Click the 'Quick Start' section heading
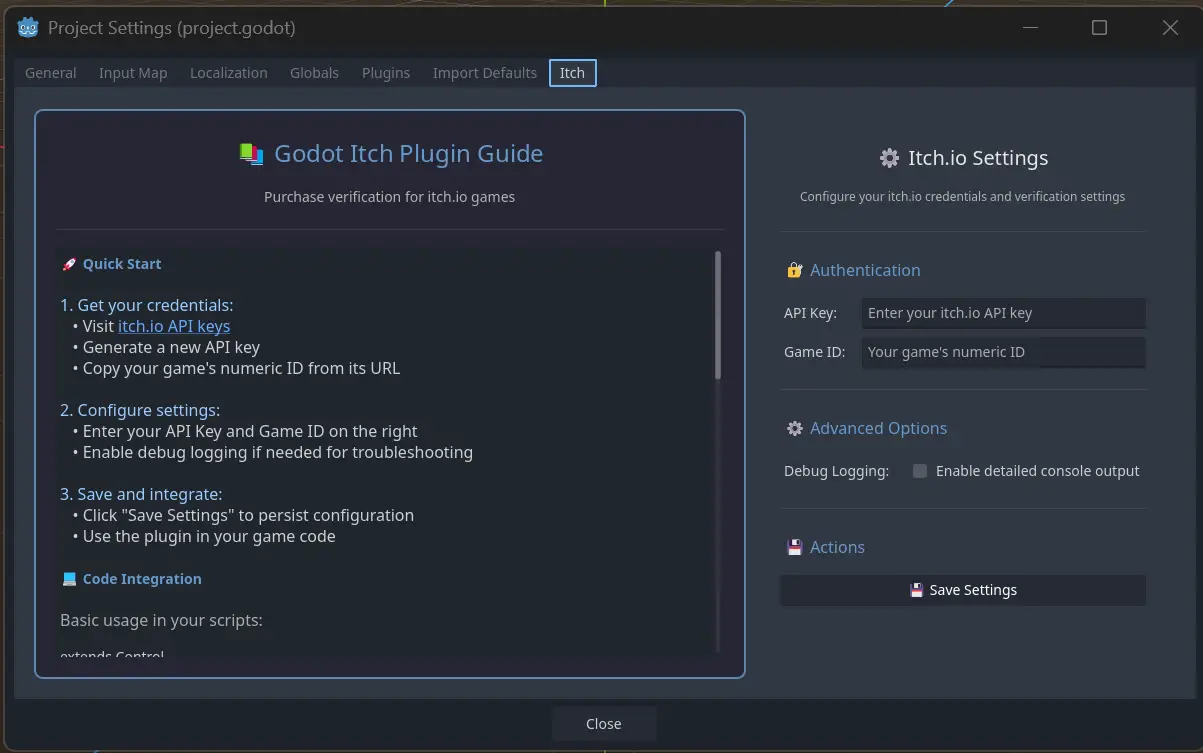This screenshot has width=1203, height=753. [122, 264]
